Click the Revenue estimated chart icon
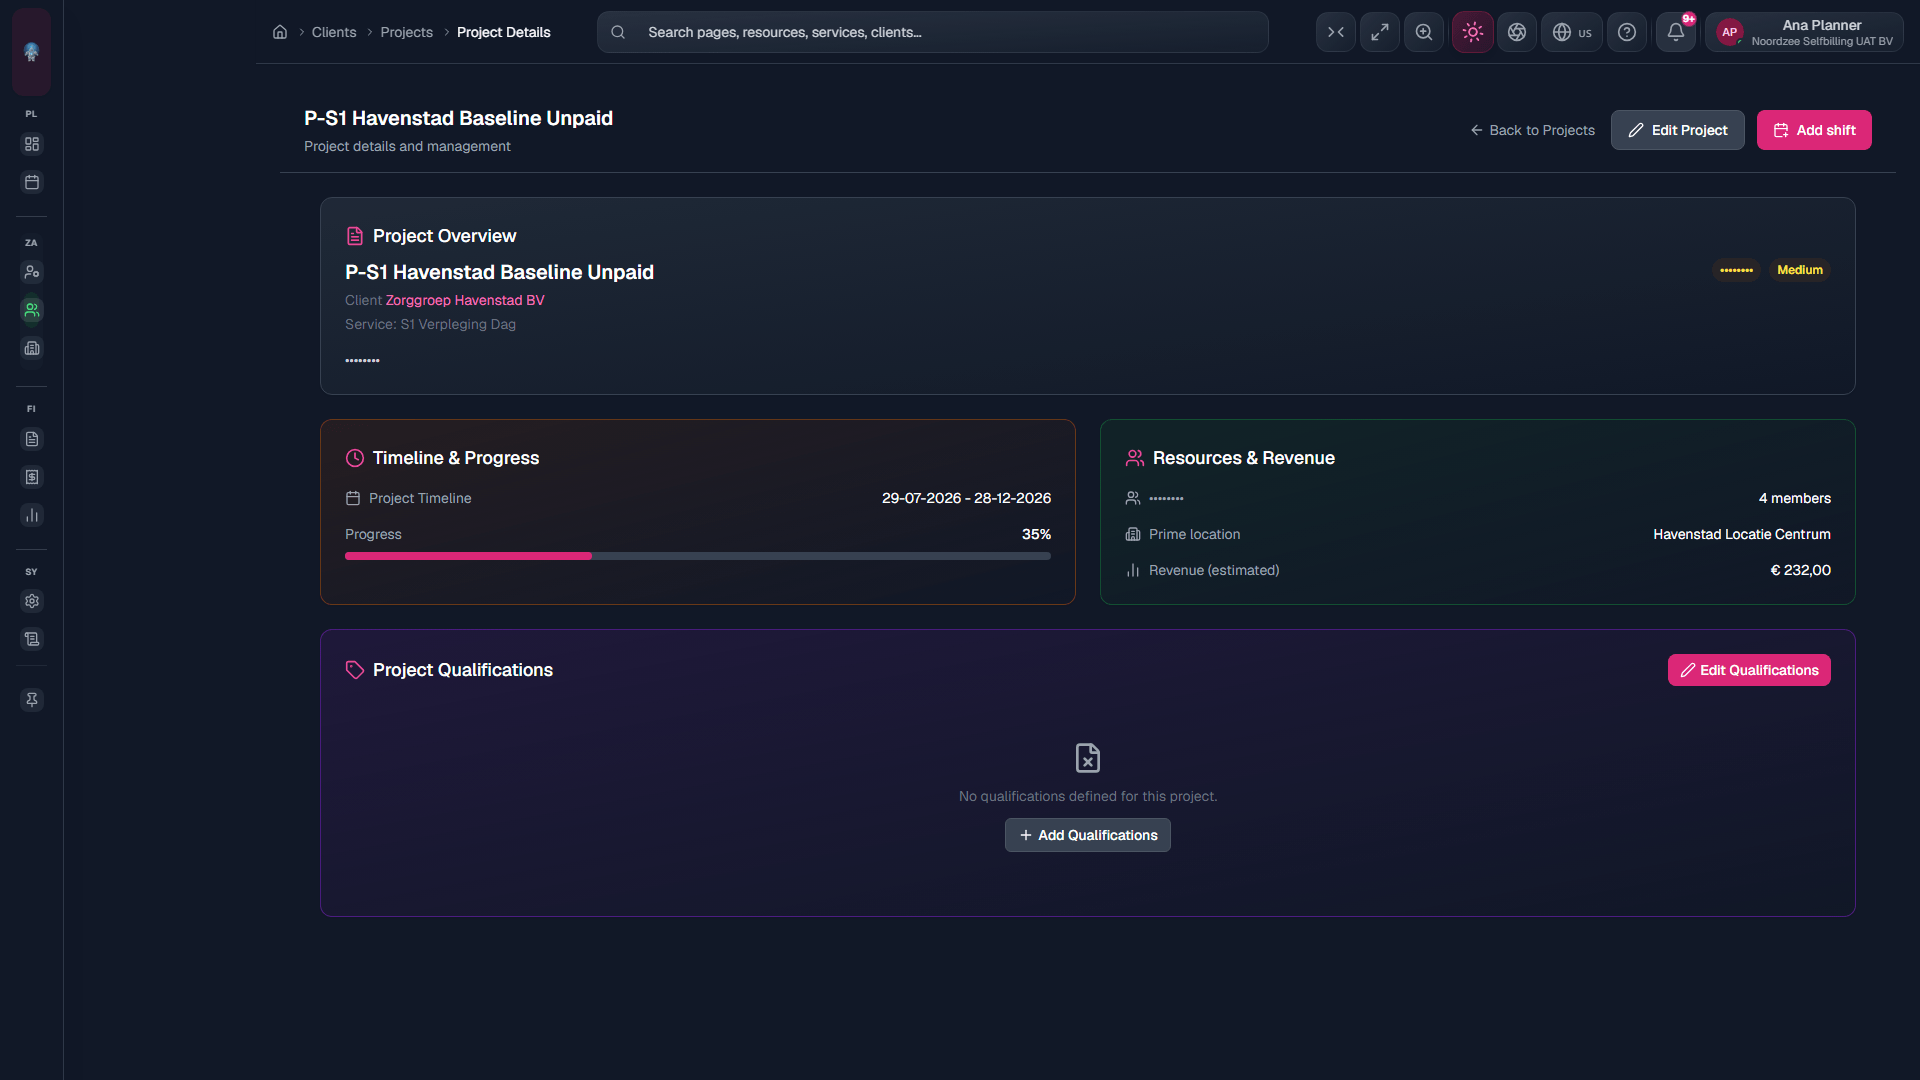The height and width of the screenshot is (1080, 1920). pyautogui.click(x=1133, y=570)
